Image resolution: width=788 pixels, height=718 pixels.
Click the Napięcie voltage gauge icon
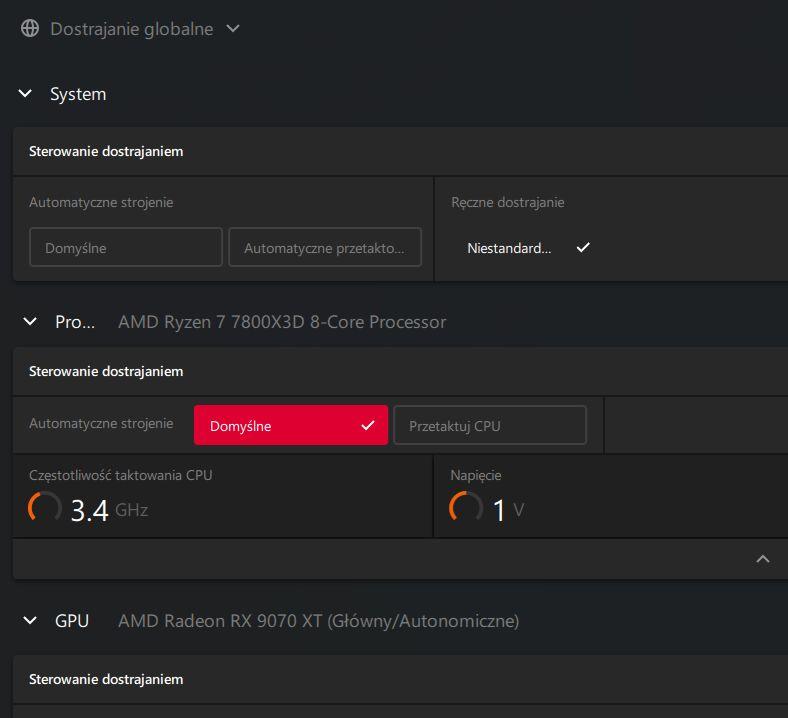(466, 508)
